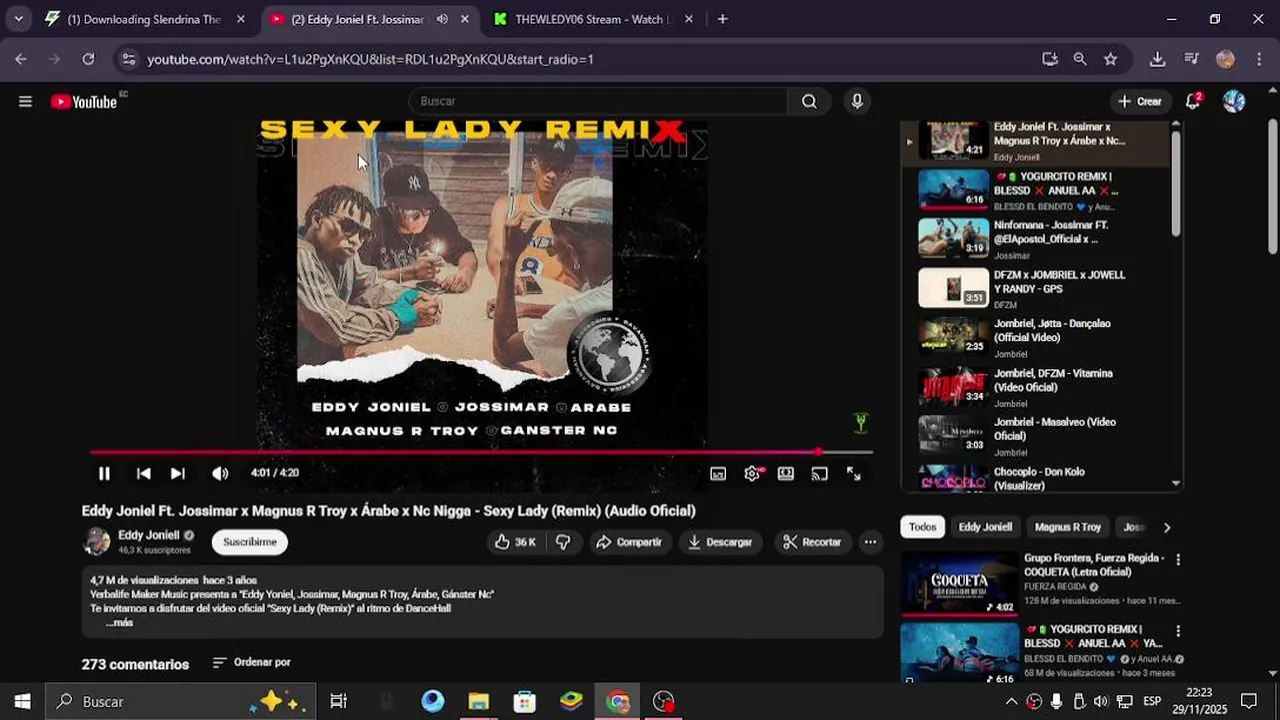1280x720 pixels.
Task: Select the Magnus R Troy filter chip
Action: click(x=1067, y=527)
